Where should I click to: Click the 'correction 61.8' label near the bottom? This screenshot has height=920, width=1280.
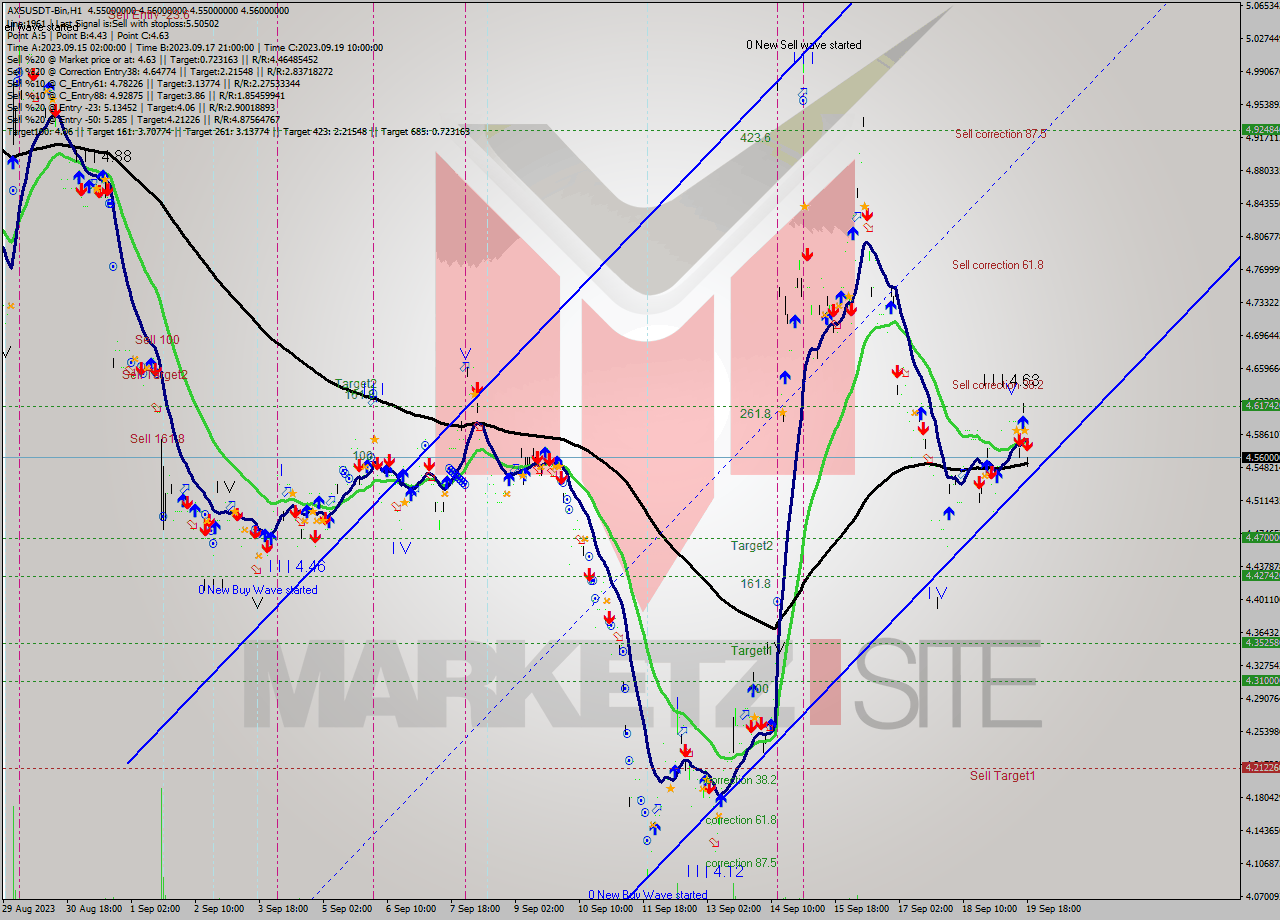[x=741, y=820]
